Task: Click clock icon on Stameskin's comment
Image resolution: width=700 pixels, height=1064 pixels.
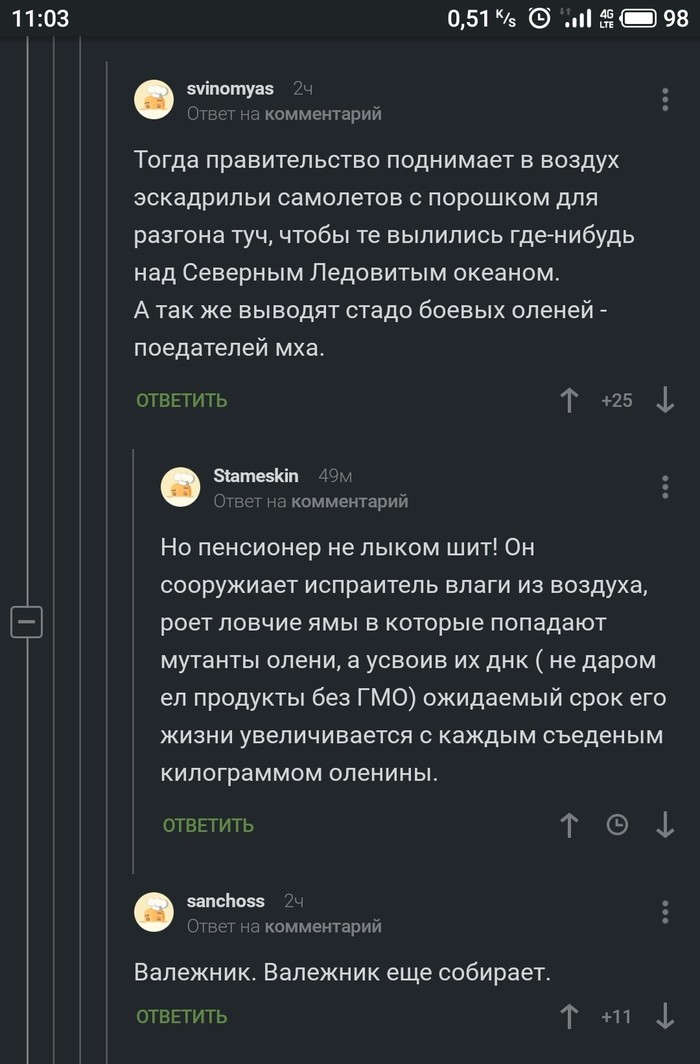Action: click(x=618, y=825)
